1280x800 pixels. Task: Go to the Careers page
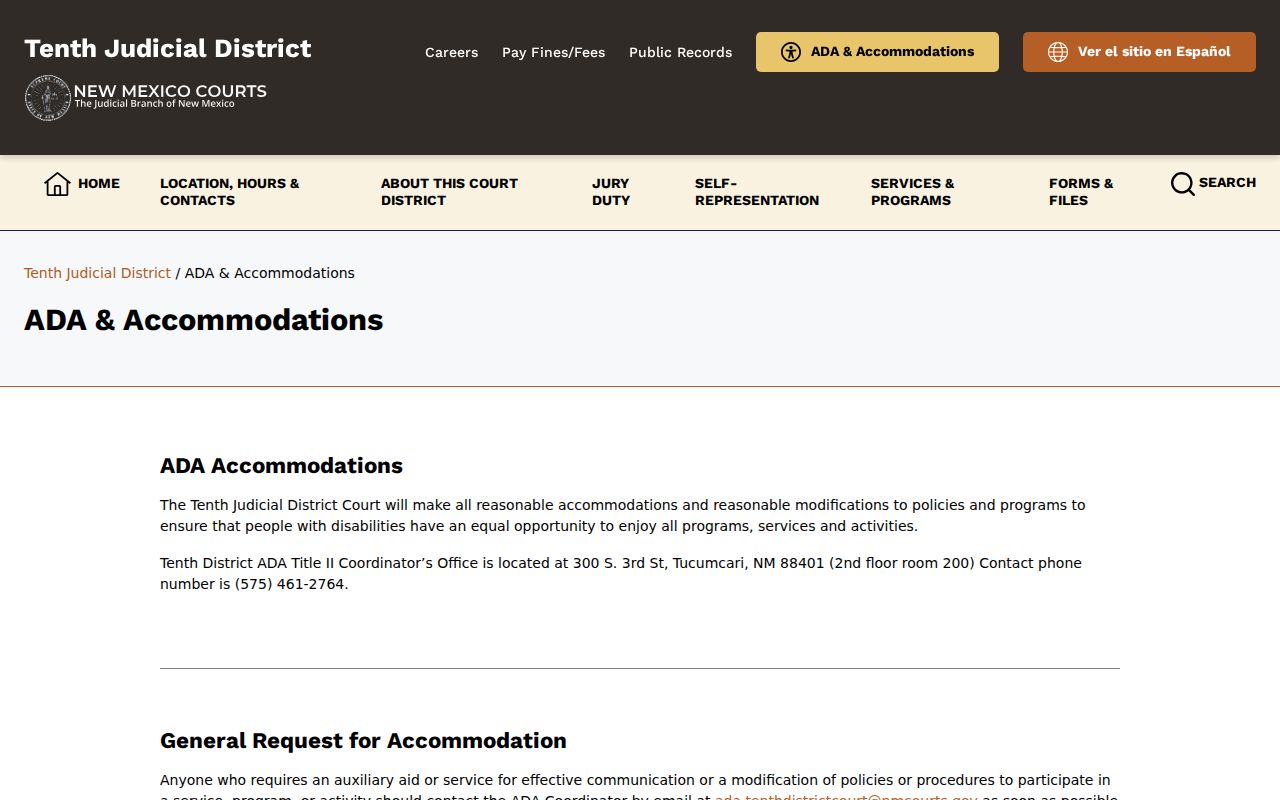(452, 52)
